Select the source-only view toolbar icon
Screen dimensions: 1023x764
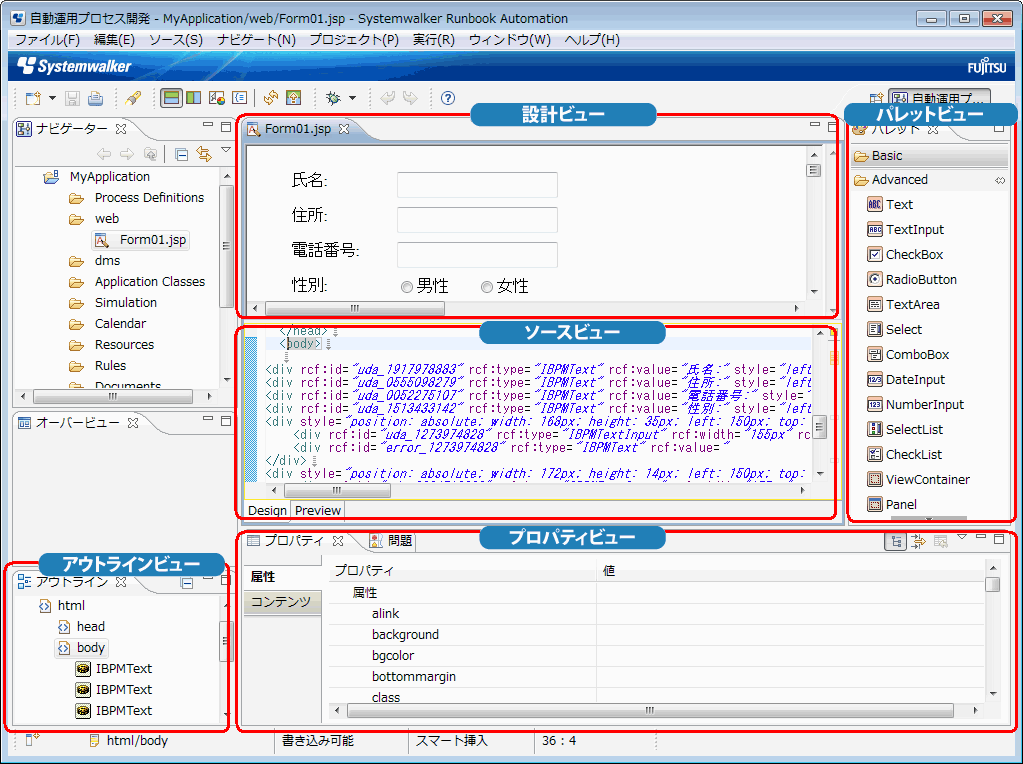(239, 99)
